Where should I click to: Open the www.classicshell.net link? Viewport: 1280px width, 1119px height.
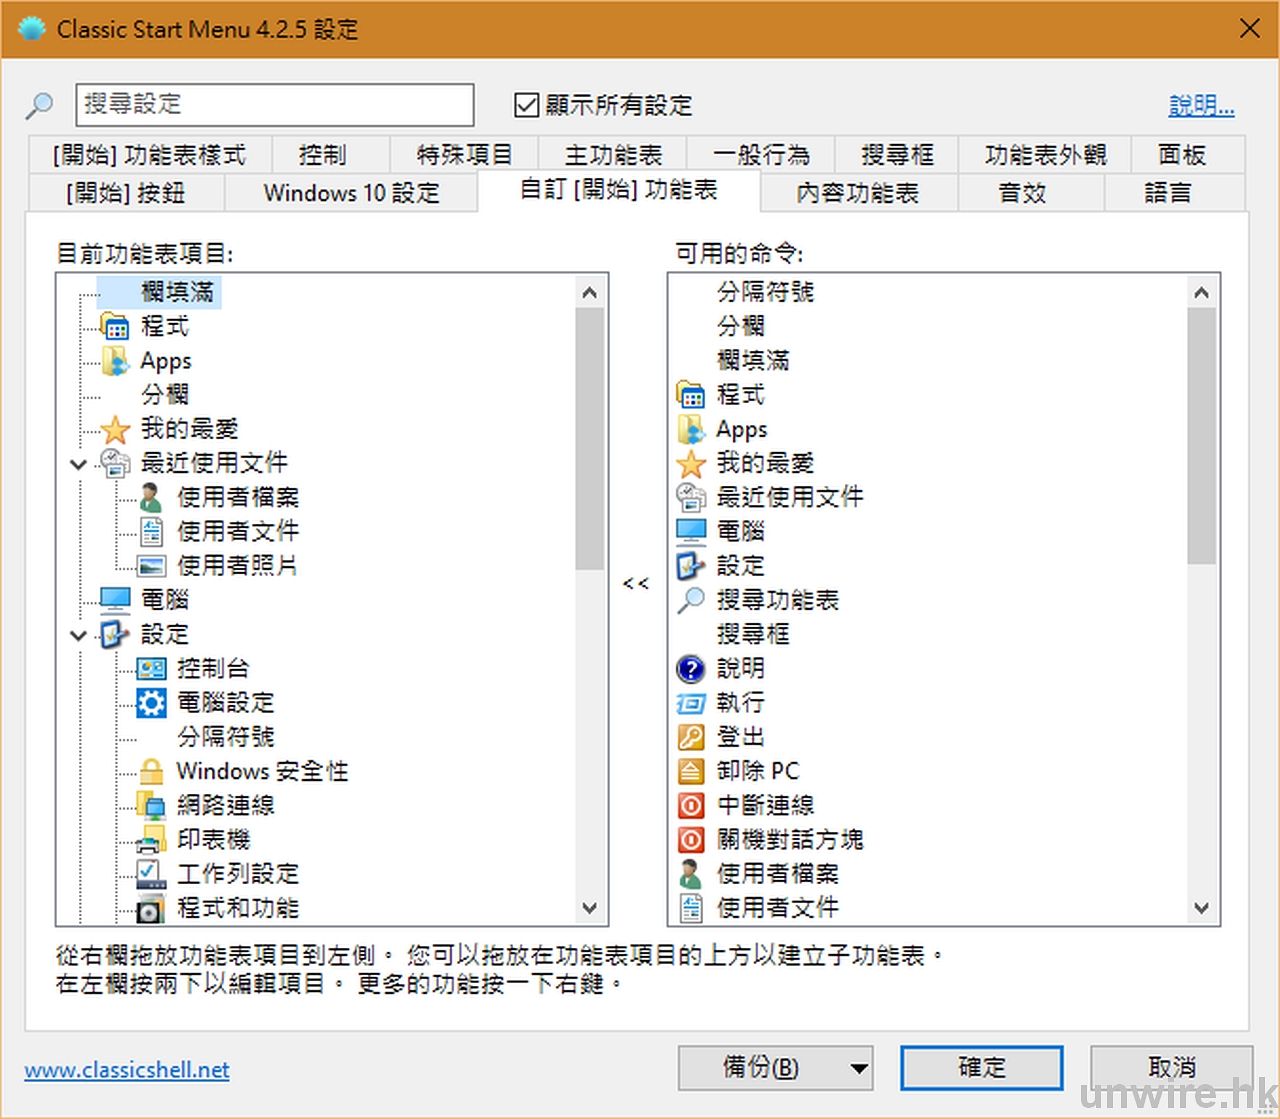tap(127, 1070)
